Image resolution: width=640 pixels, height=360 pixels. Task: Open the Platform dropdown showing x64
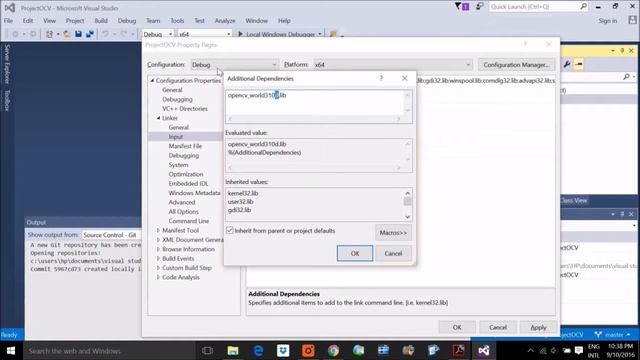393,64
